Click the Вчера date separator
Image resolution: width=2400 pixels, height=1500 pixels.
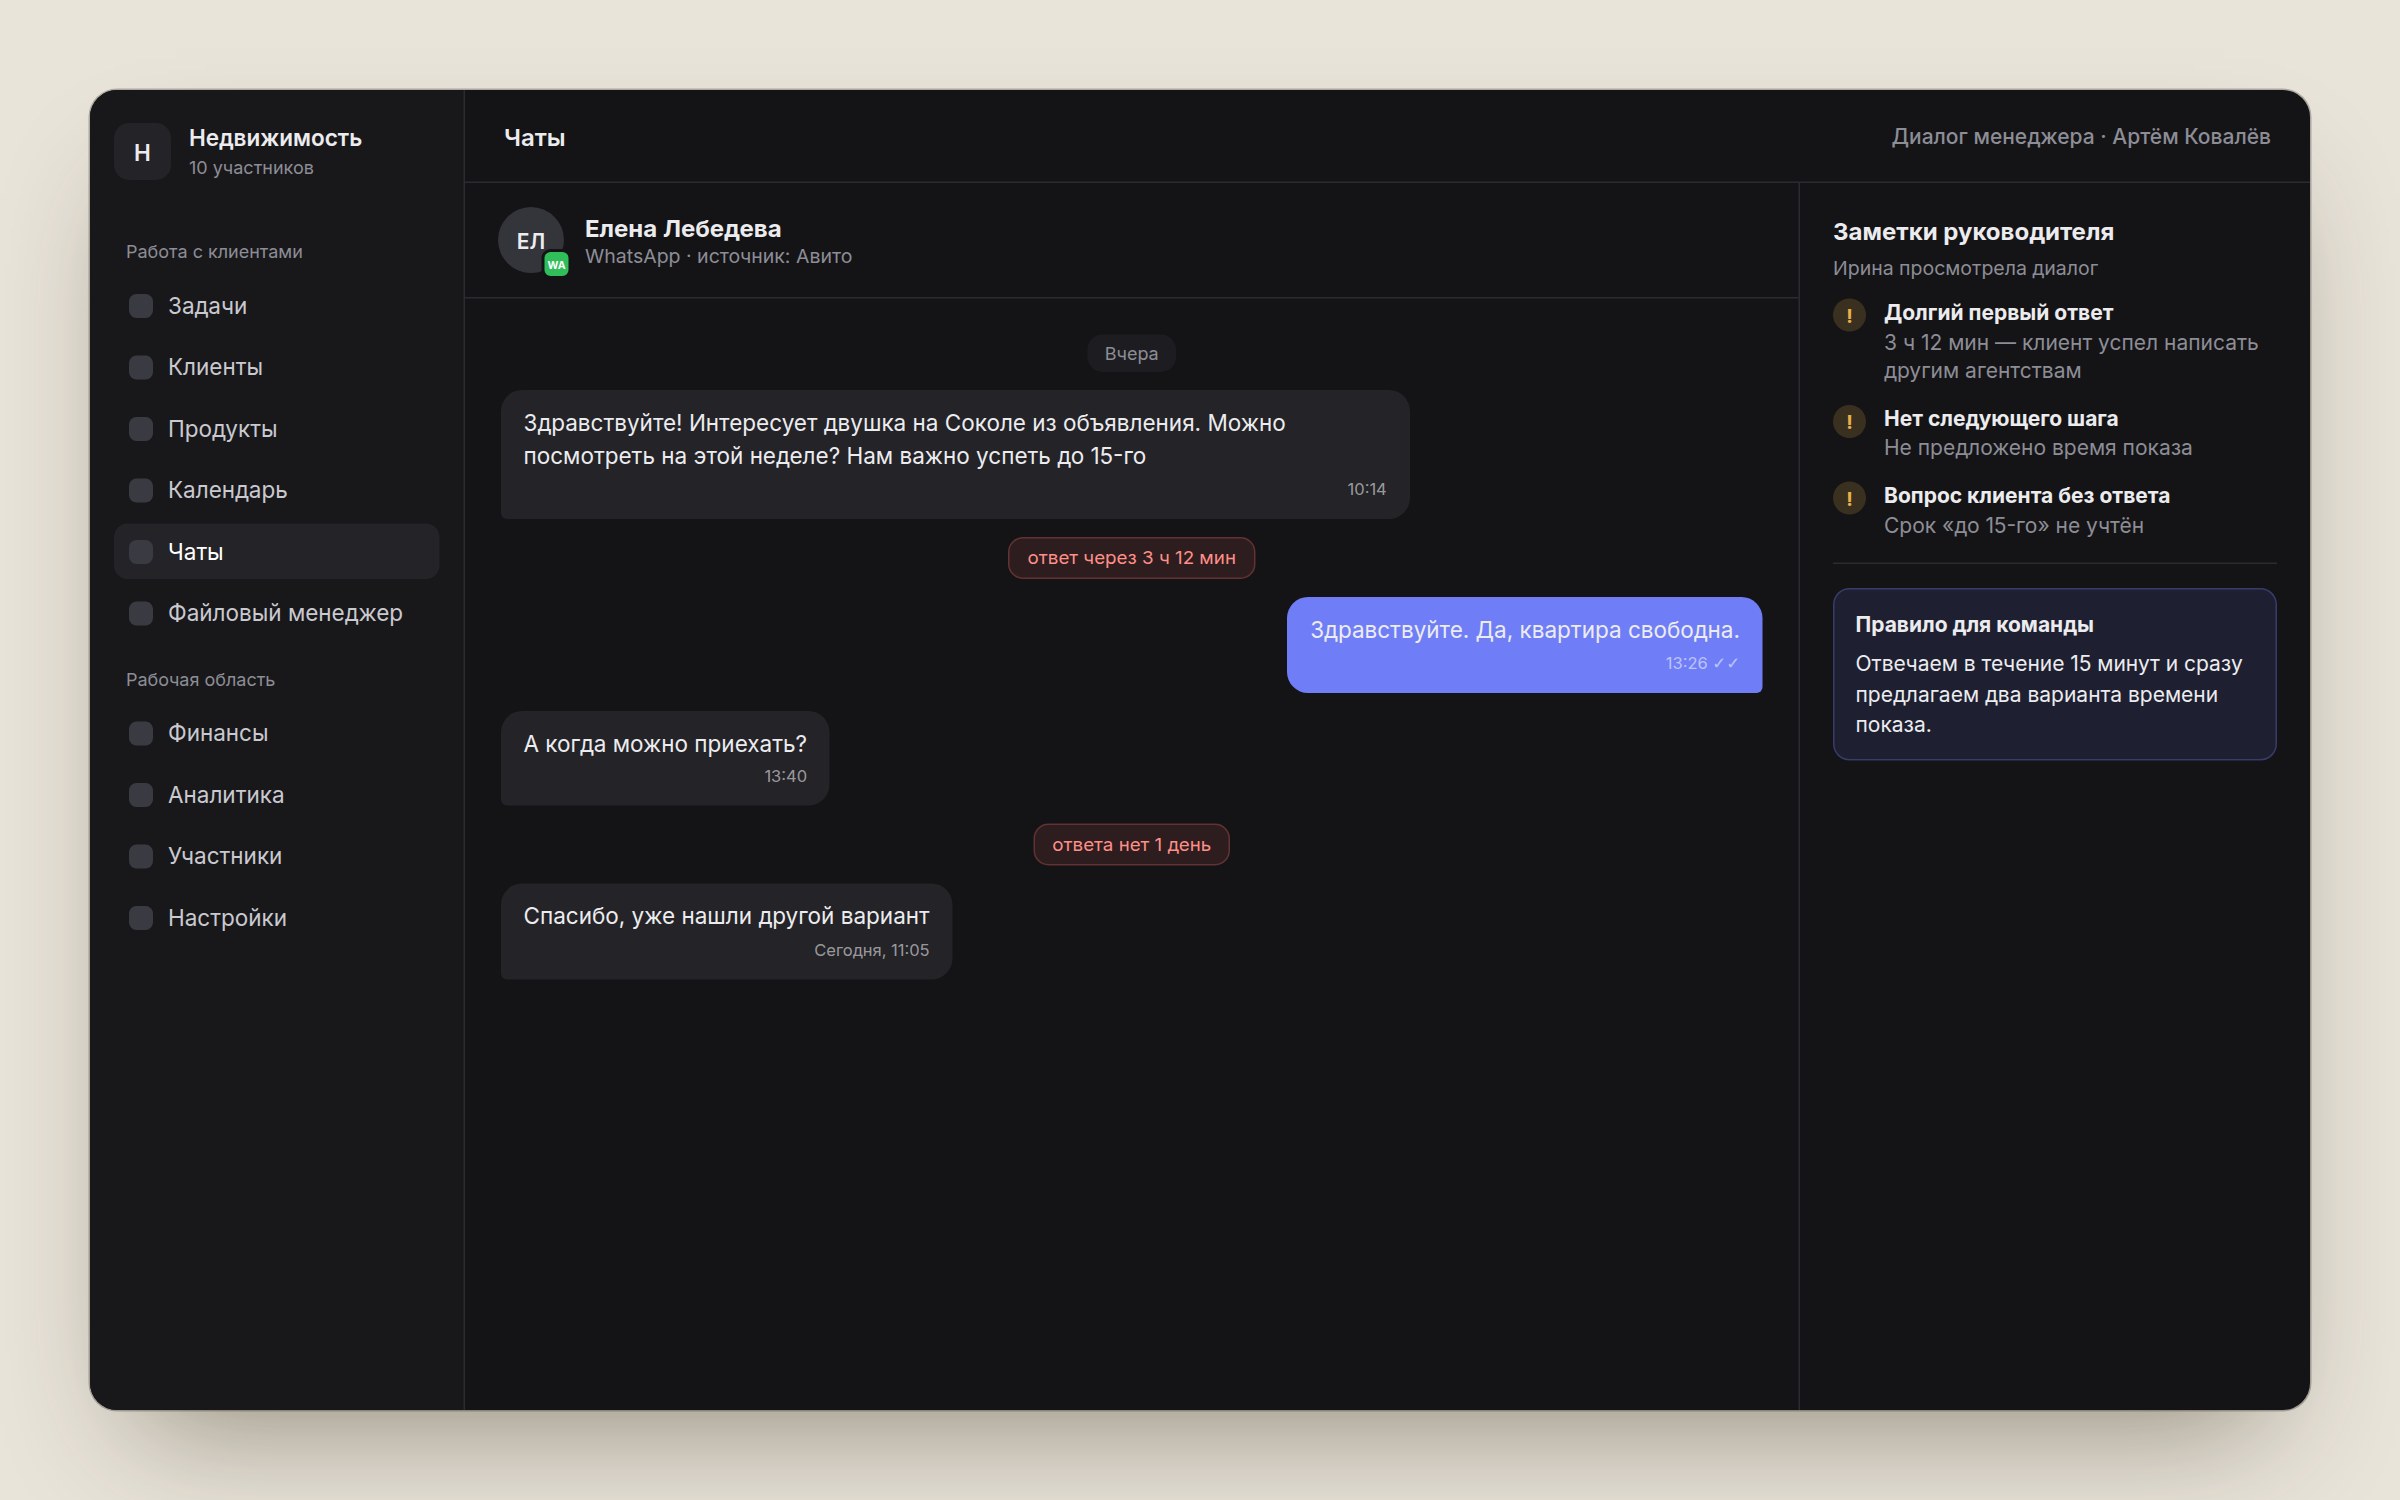click(1131, 354)
